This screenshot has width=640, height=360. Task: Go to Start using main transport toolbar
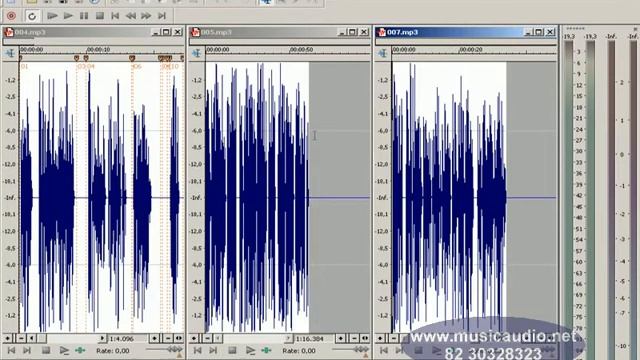tap(115, 16)
